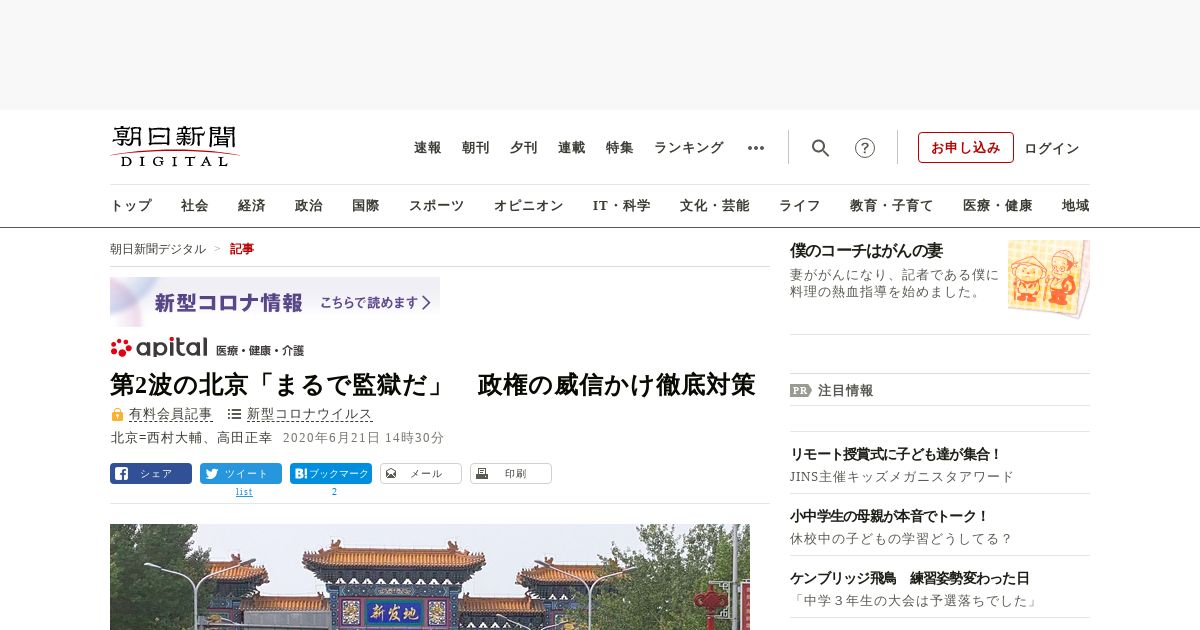Click 休校中の子どもの学習どうしてる？ text
Screen dimensions: 1200x630
pos(901,539)
